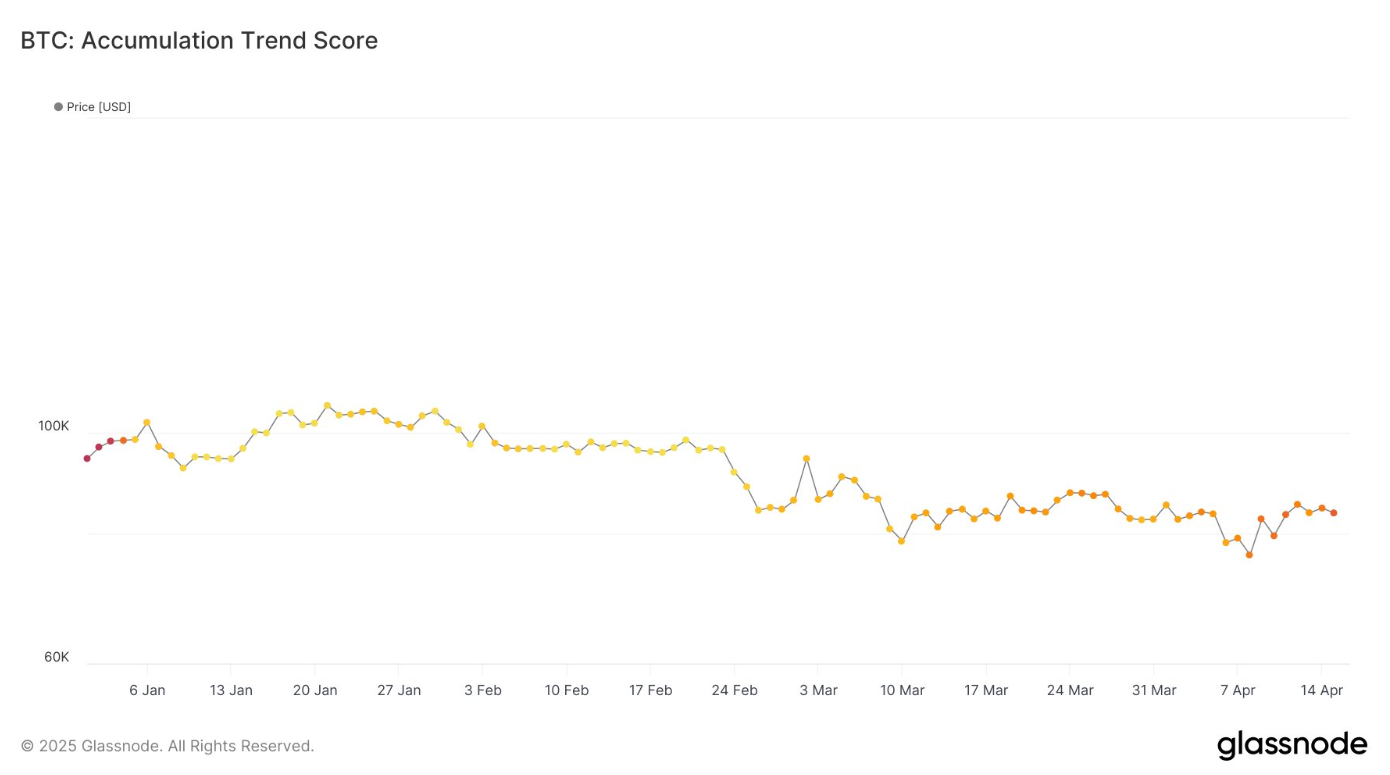The width and height of the screenshot is (1390, 775).
Task: Select the 10 Mar date tick
Action: tap(902, 690)
